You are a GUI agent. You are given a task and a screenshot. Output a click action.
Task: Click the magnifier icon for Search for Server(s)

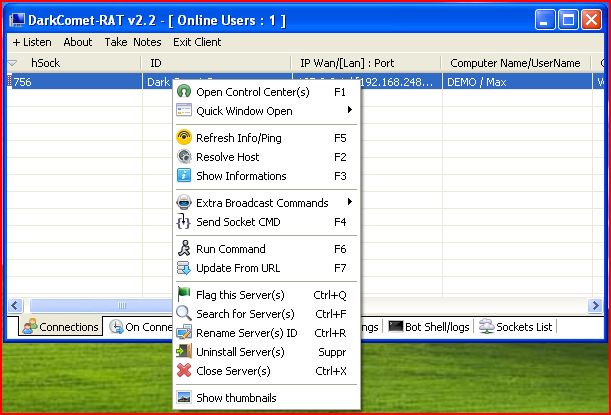pyautogui.click(x=184, y=313)
